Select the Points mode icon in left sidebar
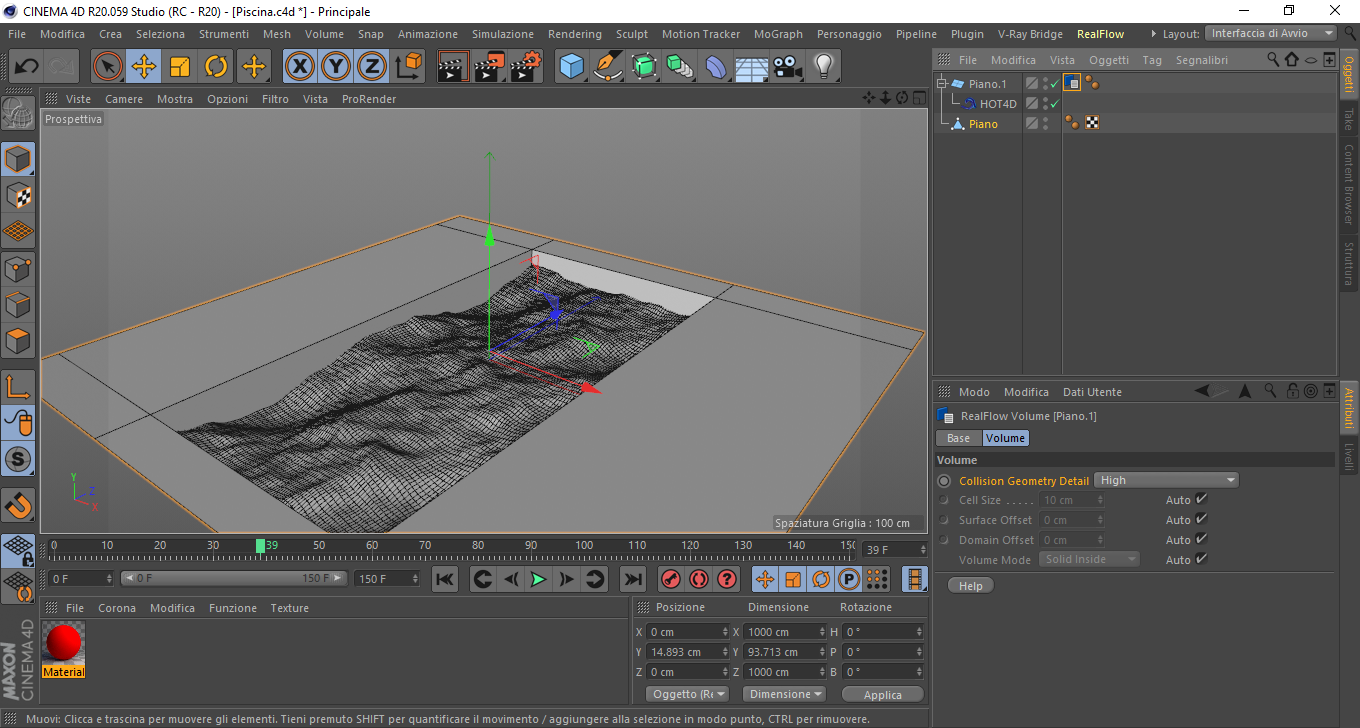This screenshot has height=728, width=1360. click(18, 268)
